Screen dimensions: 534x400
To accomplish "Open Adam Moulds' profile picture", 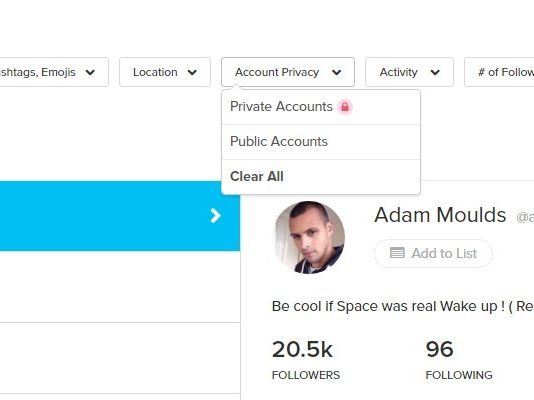I will (310, 237).
